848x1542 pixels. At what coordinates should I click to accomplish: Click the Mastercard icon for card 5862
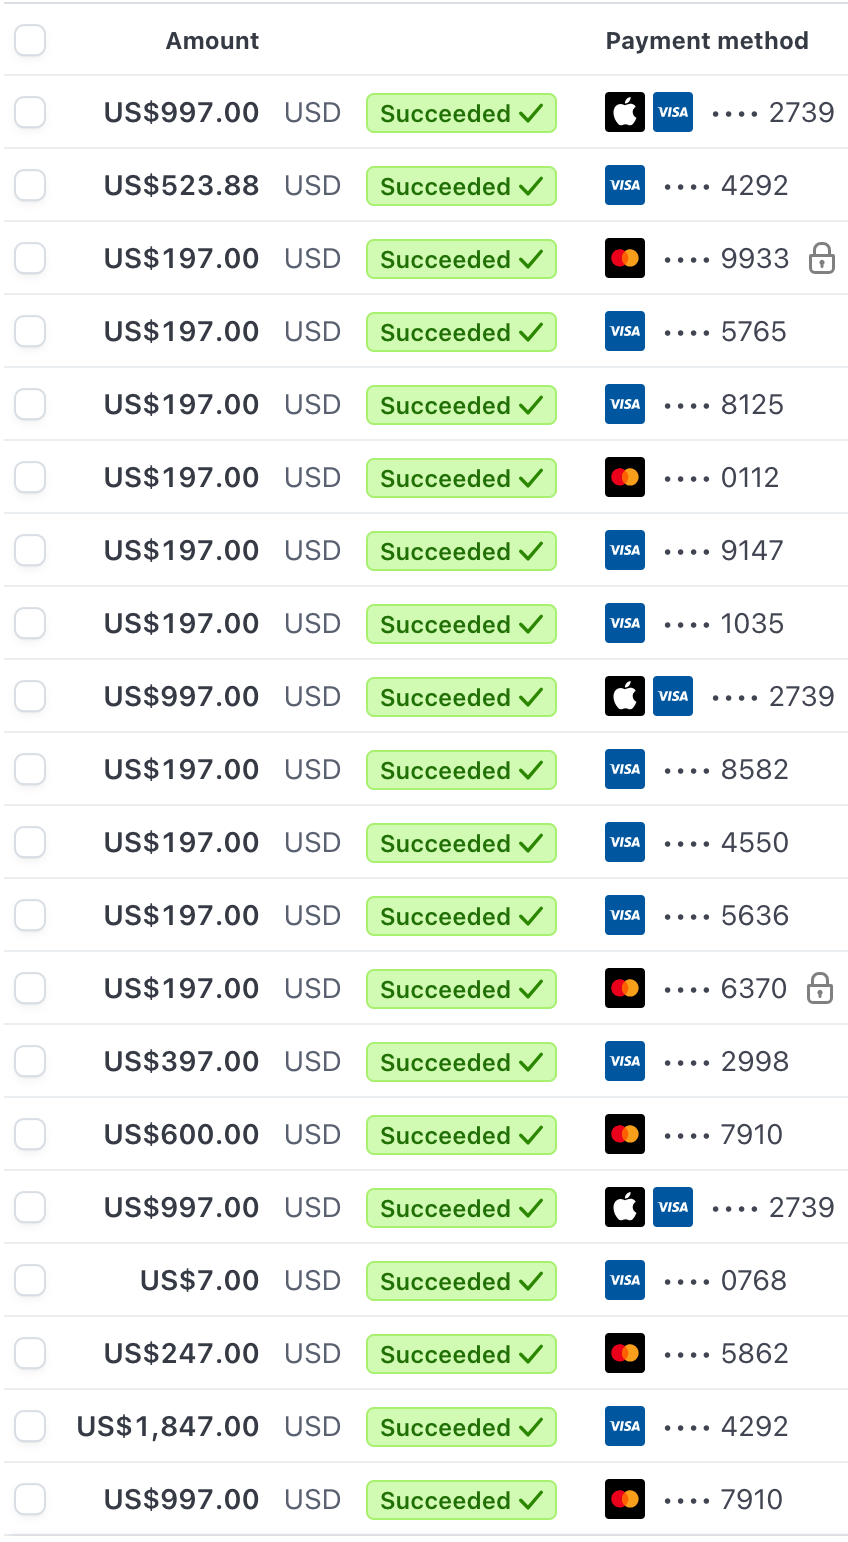(x=625, y=1354)
